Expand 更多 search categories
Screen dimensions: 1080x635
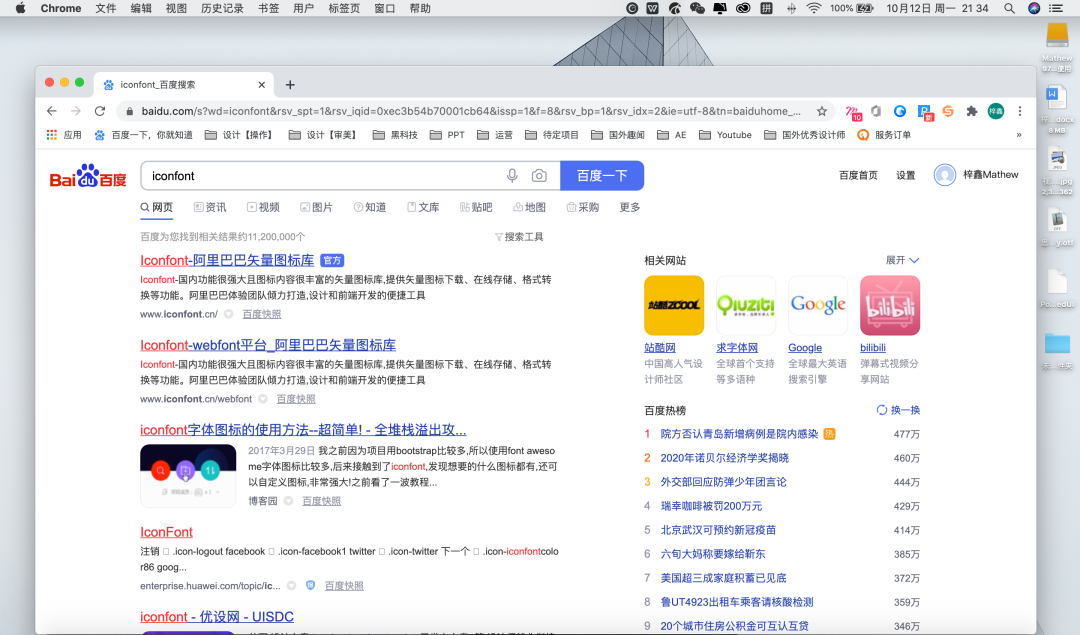click(630, 207)
